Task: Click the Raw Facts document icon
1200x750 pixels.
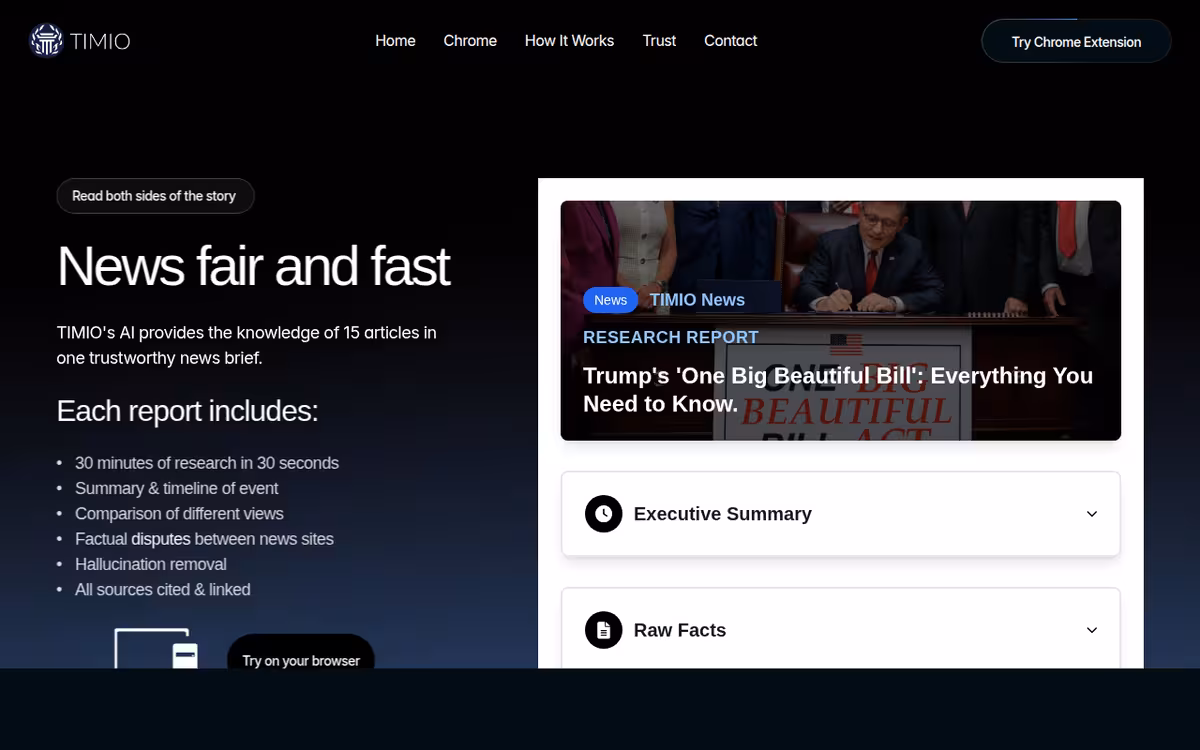Action: coord(603,630)
